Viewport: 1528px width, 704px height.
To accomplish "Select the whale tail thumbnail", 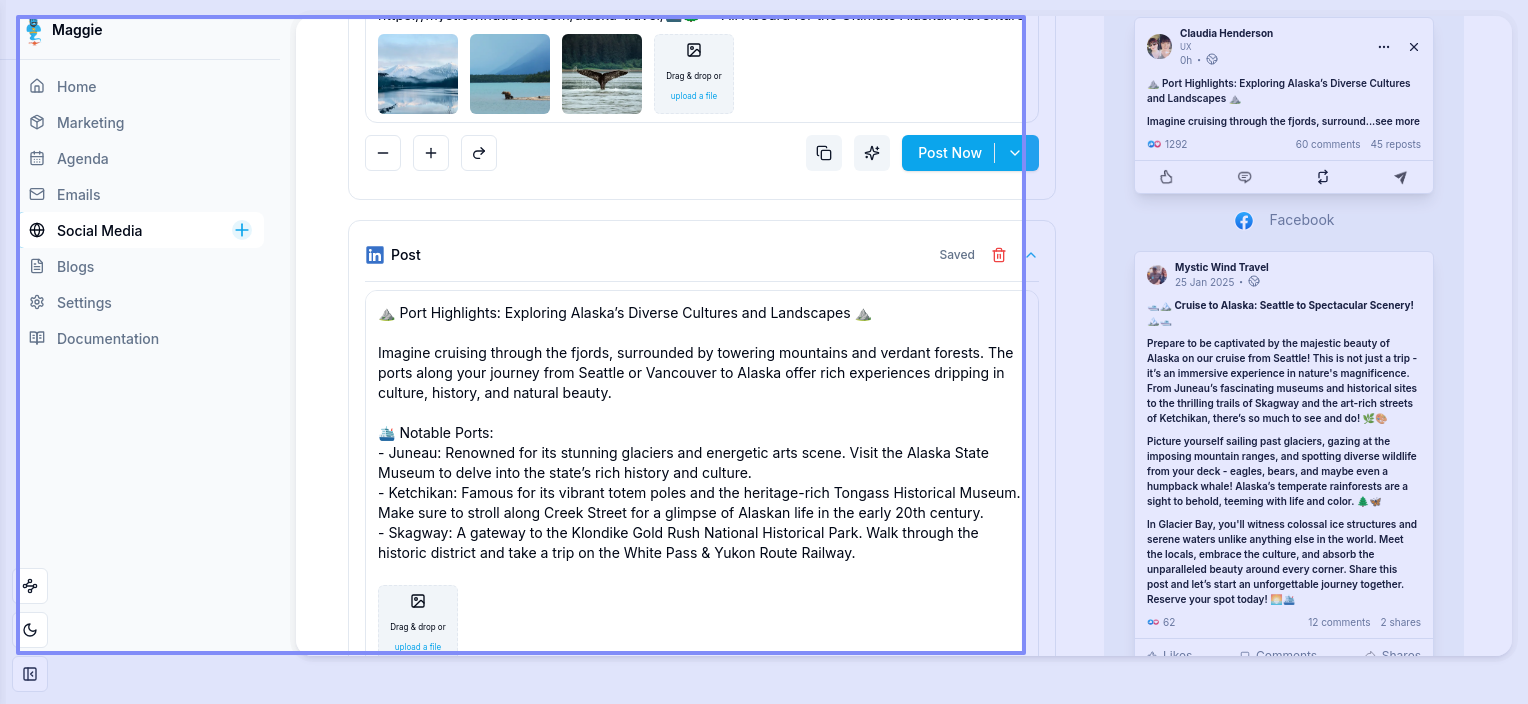I will 602,74.
